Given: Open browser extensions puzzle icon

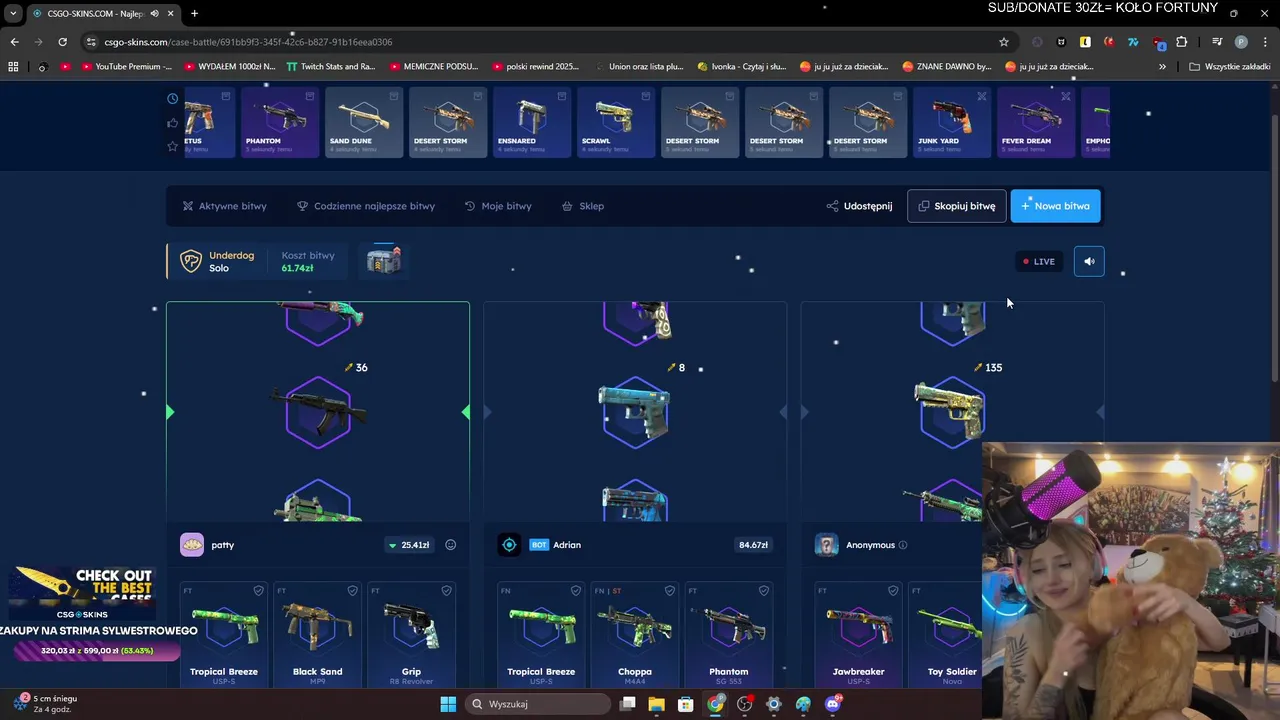Looking at the screenshot, I should (1182, 42).
